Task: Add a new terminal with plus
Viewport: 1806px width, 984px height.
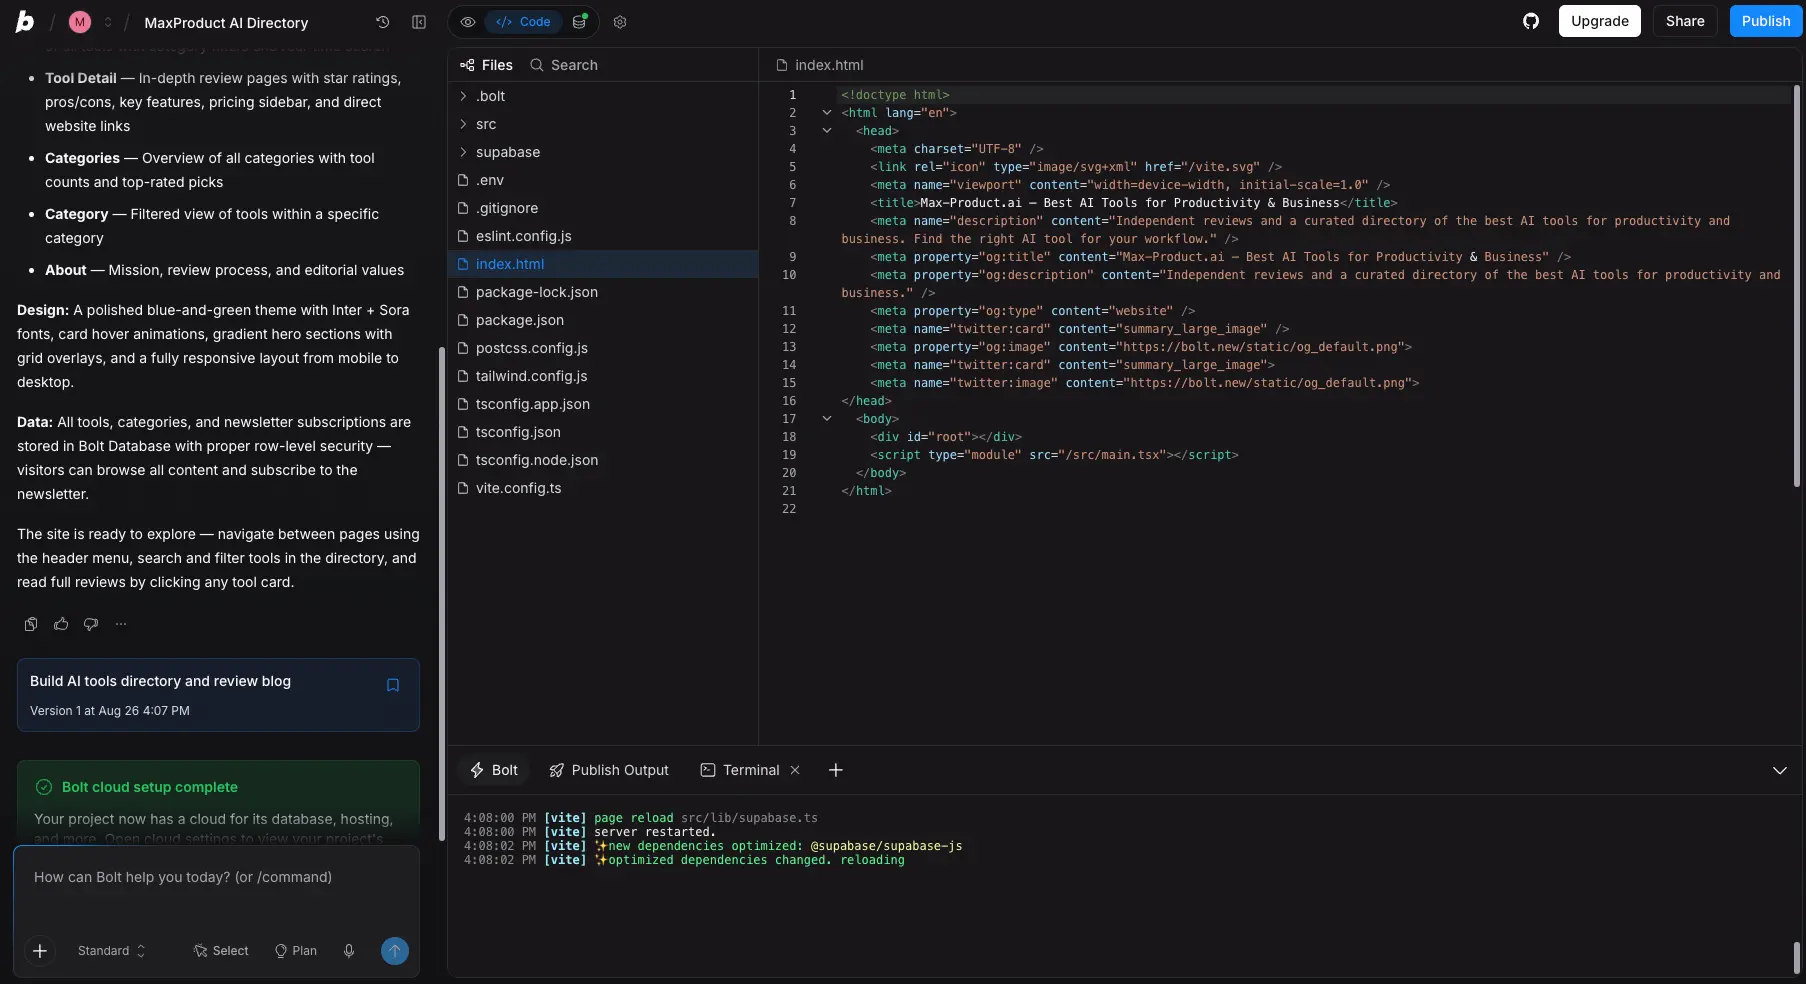Action: tap(836, 770)
